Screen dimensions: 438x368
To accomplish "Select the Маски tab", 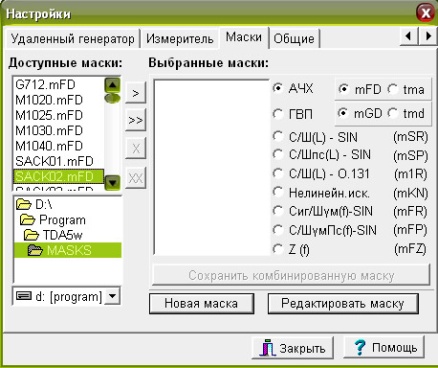I will [x=244, y=37].
